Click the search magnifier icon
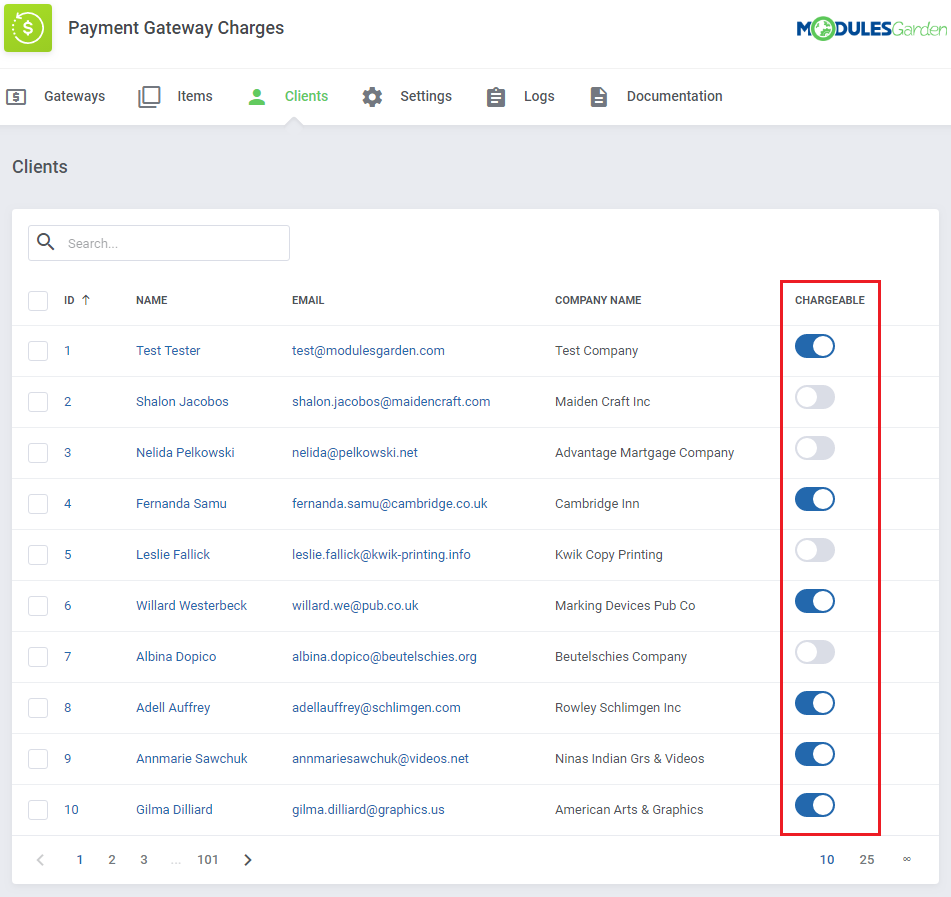This screenshot has width=951, height=897. [45, 242]
